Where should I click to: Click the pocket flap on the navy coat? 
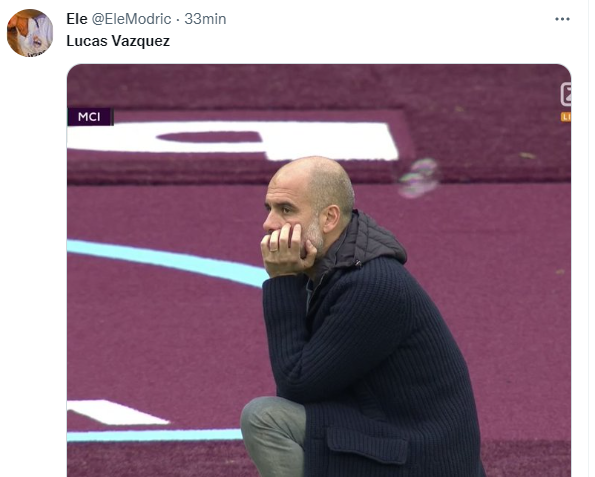[x=367, y=444]
